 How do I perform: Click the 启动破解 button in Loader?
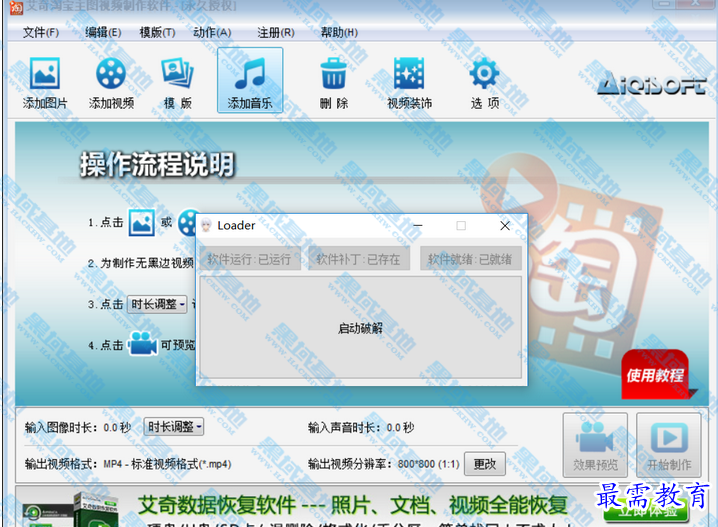(361, 327)
